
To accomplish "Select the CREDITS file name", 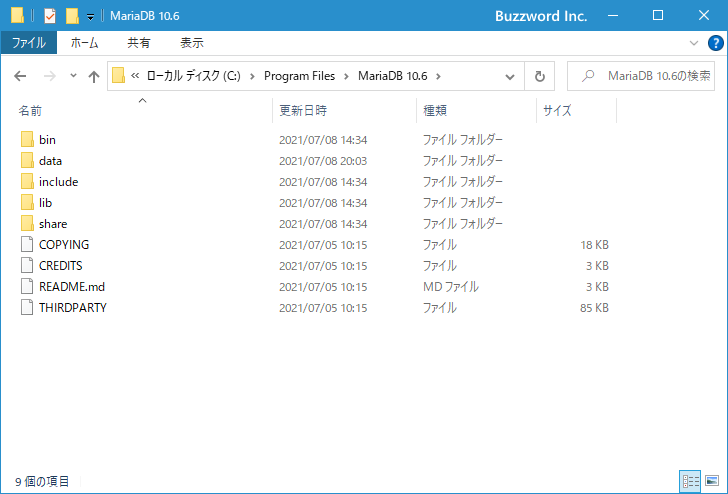I will point(60,266).
